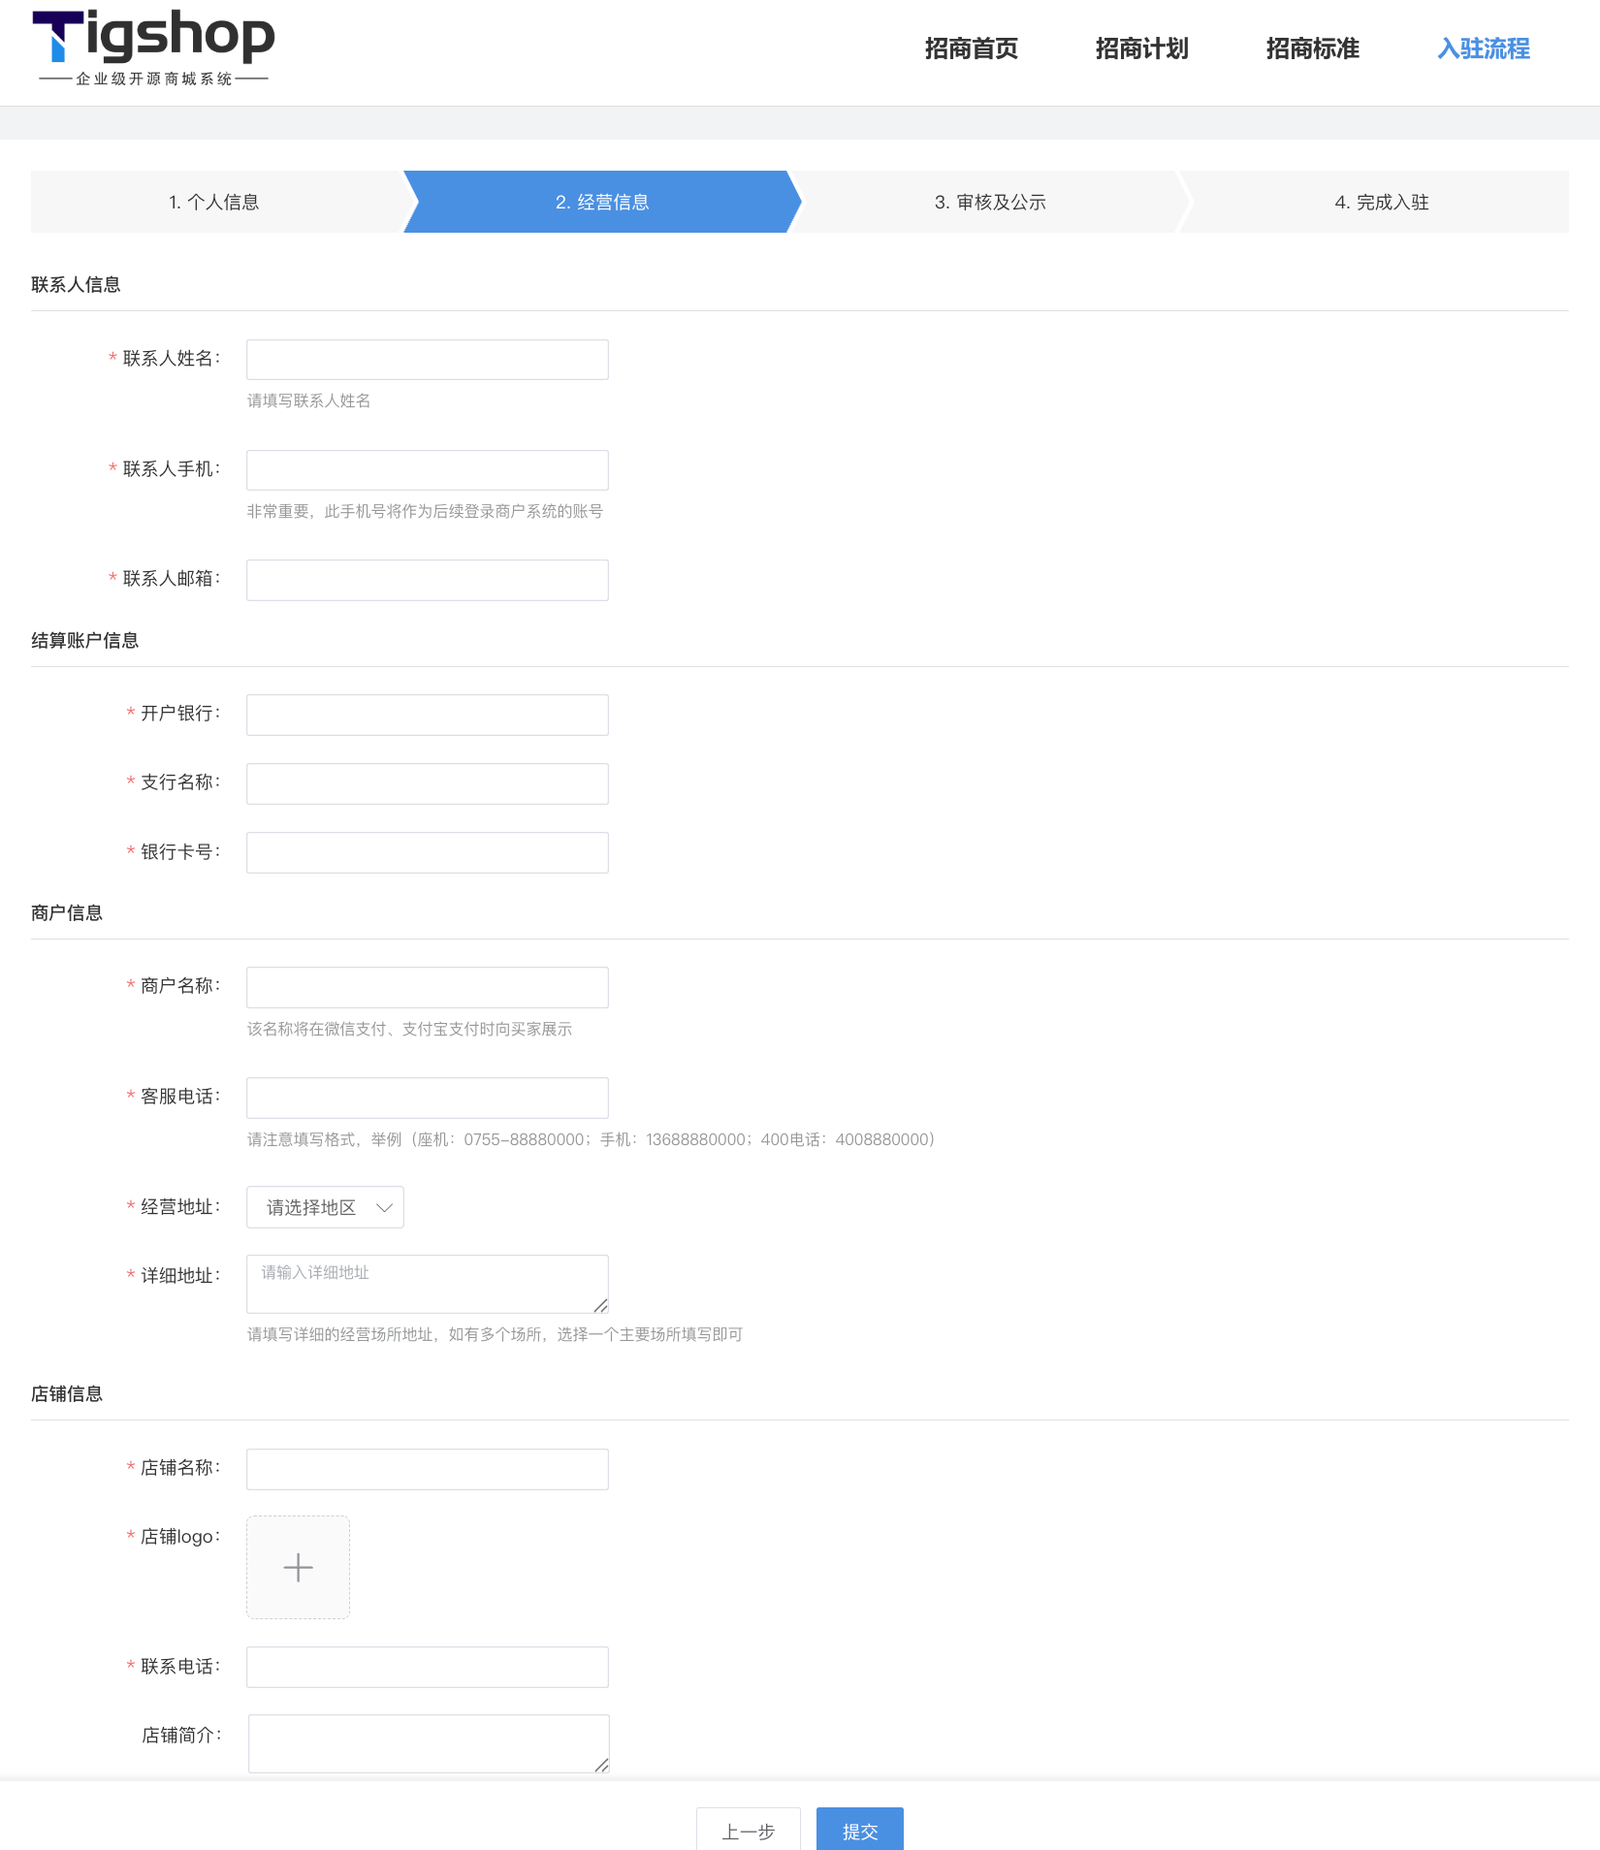Focus the 联系人姓名 input field

click(x=427, y=360)
